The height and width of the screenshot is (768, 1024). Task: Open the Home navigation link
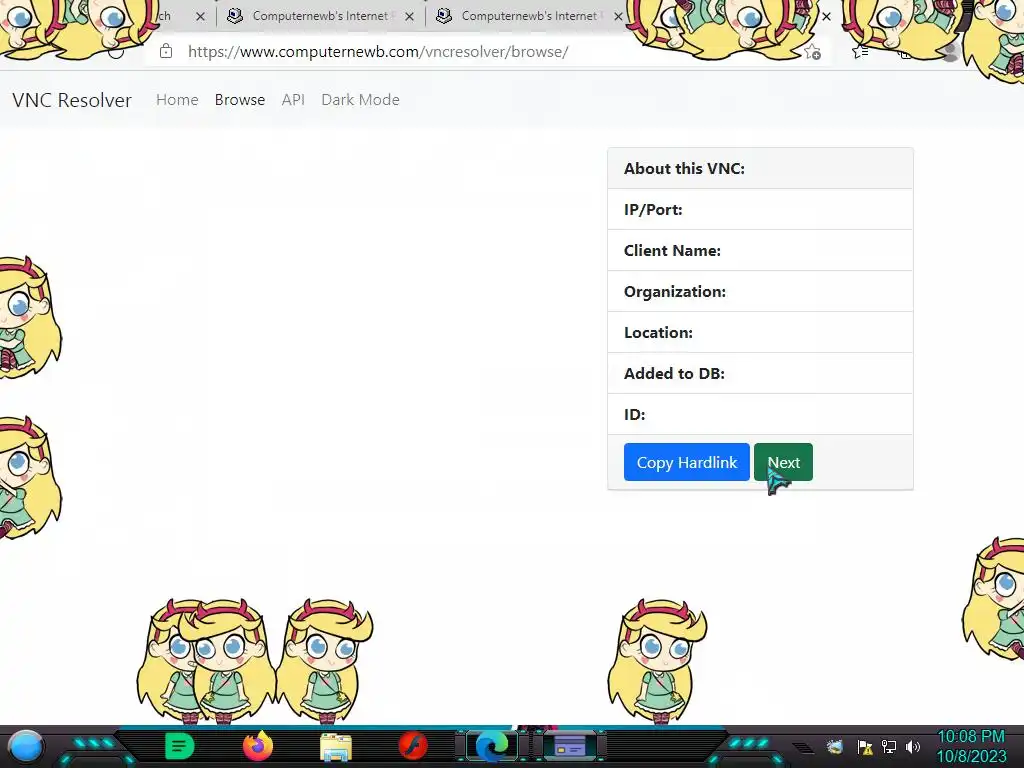pos(177,100)
